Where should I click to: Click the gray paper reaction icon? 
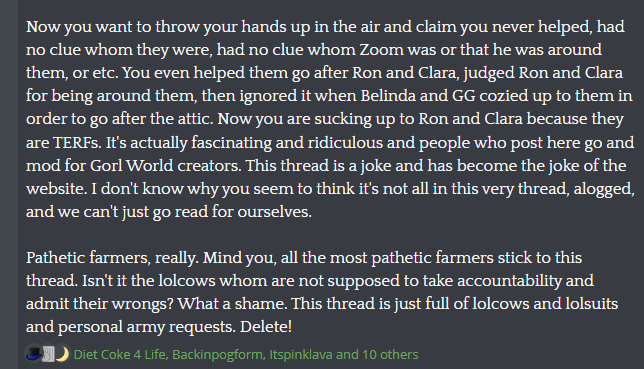click(x=48, y=354)
